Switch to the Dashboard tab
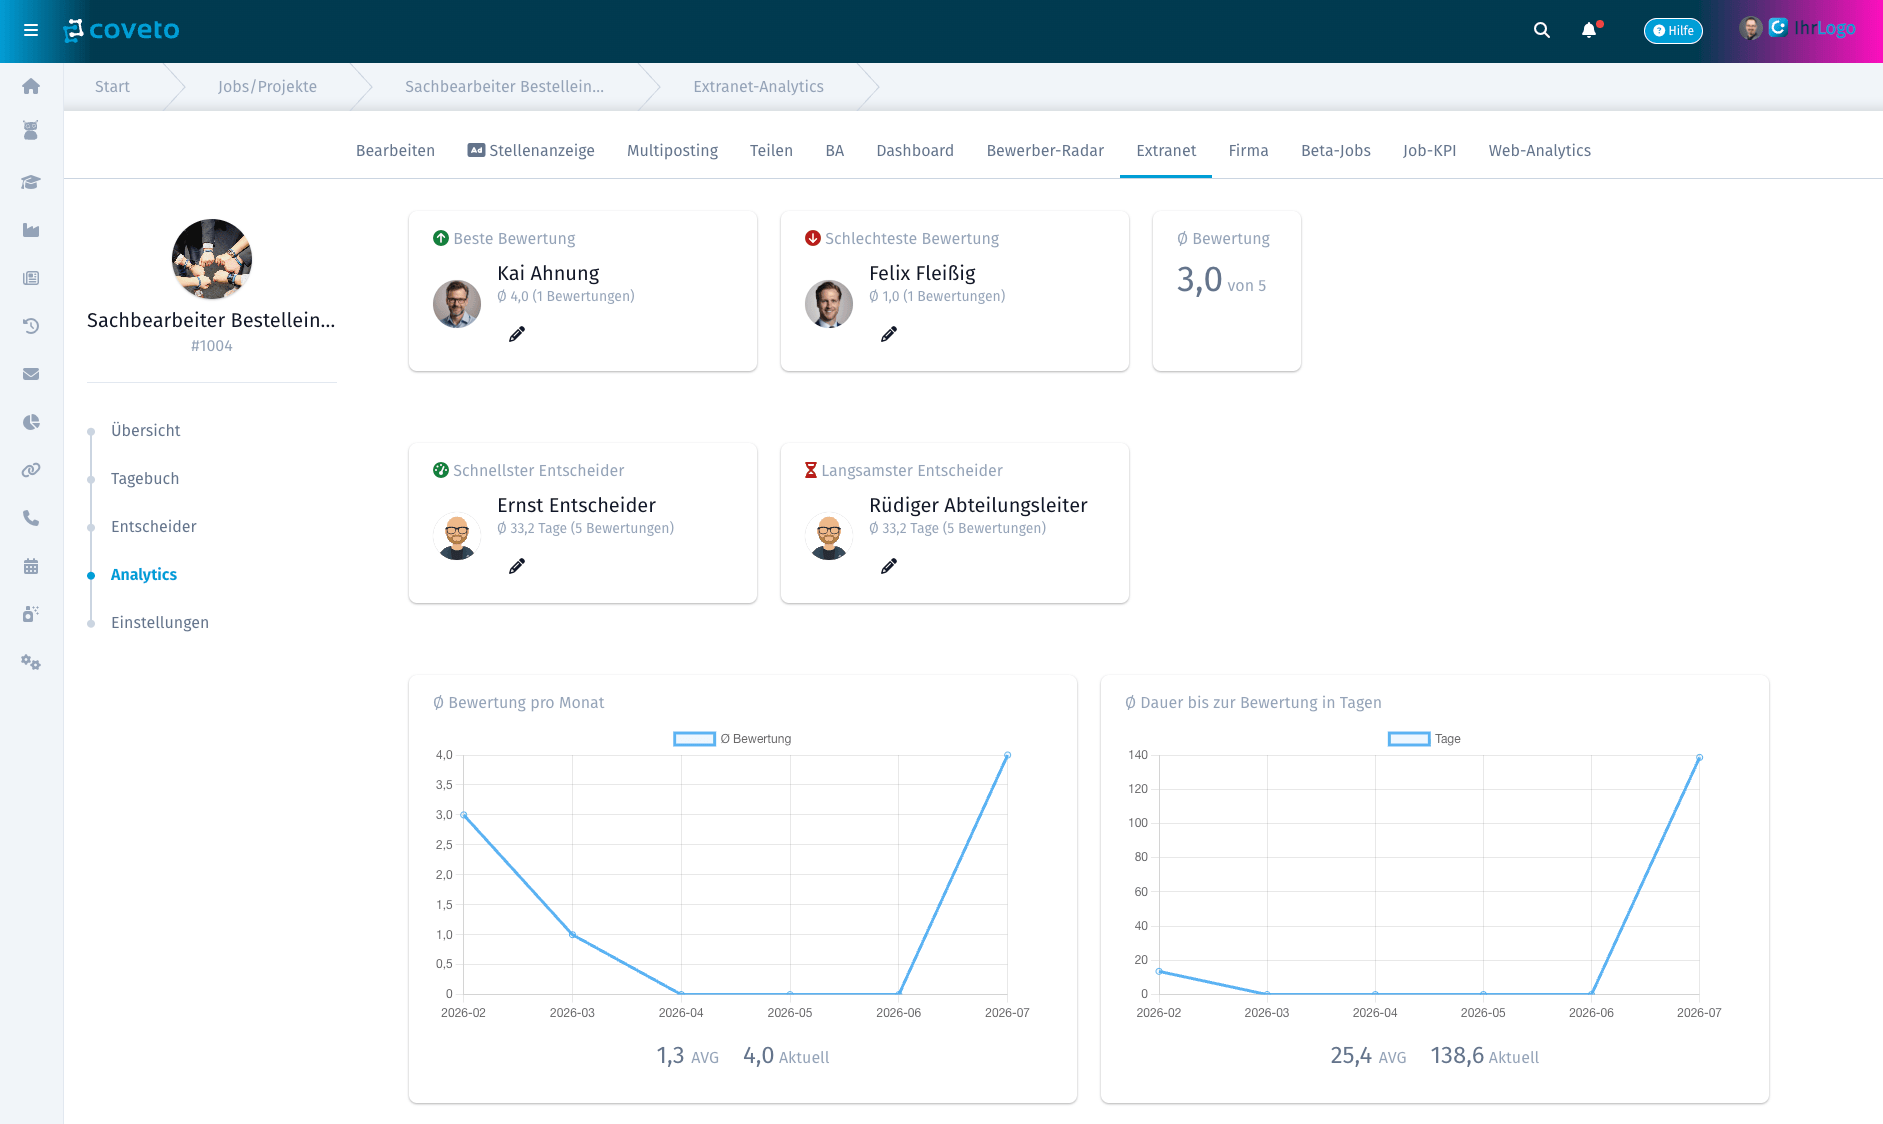The image size is (1883, 1124). point(915,151)
